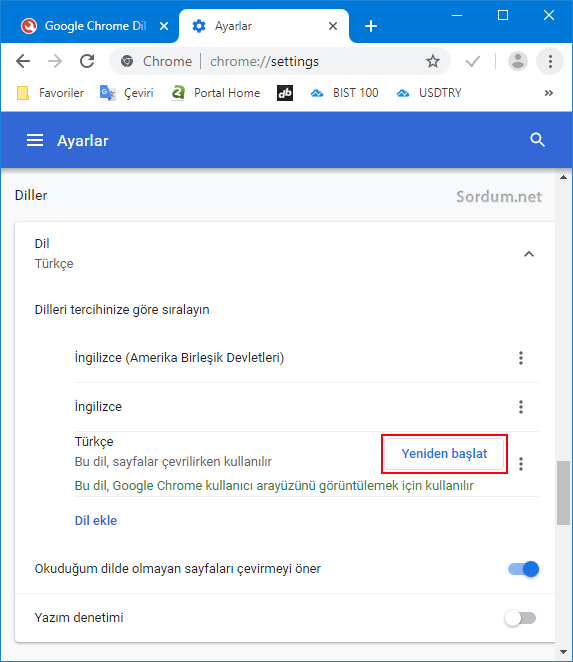Image resolution: width=573 pixels, height=662 pixels.
Task: Click the Chrome site info chip
Action: [157, 62]
